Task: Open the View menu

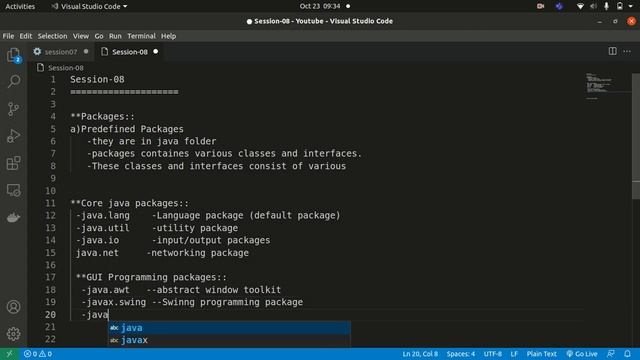Action: coord(81,36)
